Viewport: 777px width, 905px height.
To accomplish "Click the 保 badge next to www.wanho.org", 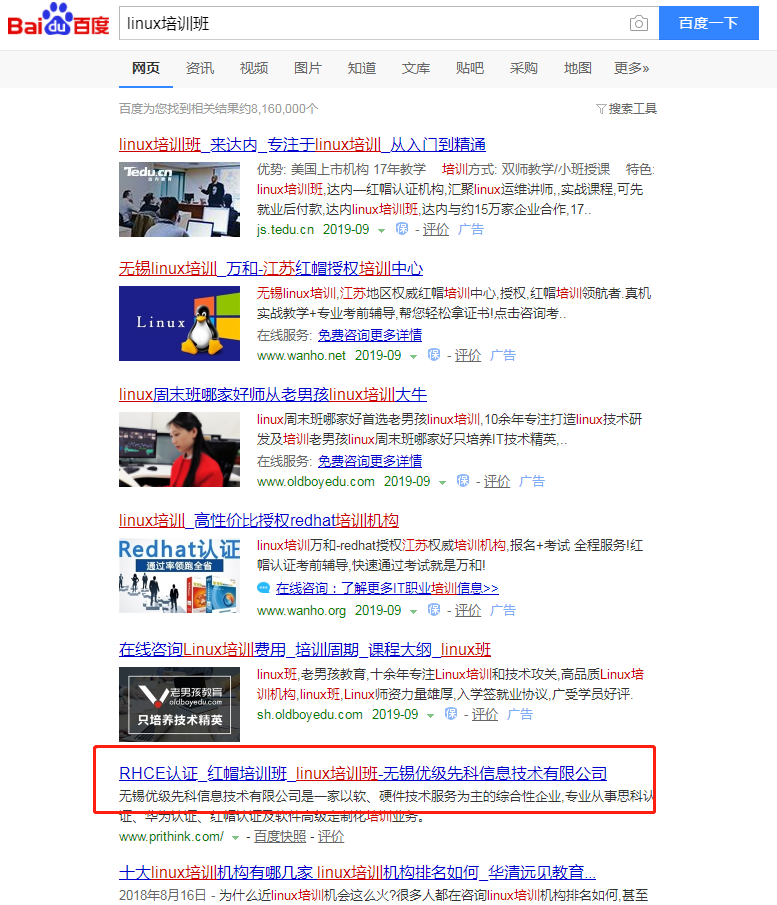I will pyautogui.click(x=434, y=610).
